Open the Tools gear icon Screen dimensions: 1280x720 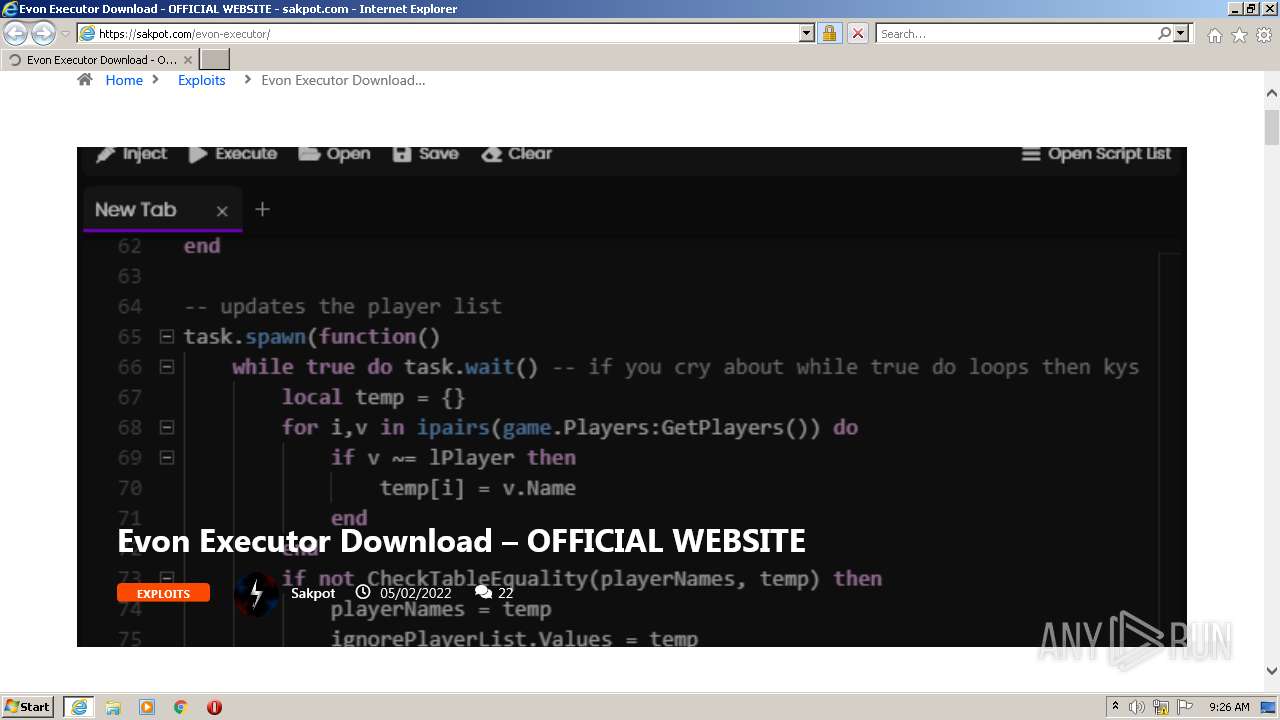[1264, 35]
